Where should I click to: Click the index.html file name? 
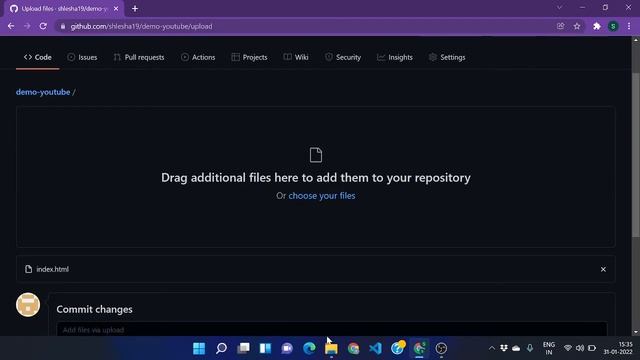point(53,269)
